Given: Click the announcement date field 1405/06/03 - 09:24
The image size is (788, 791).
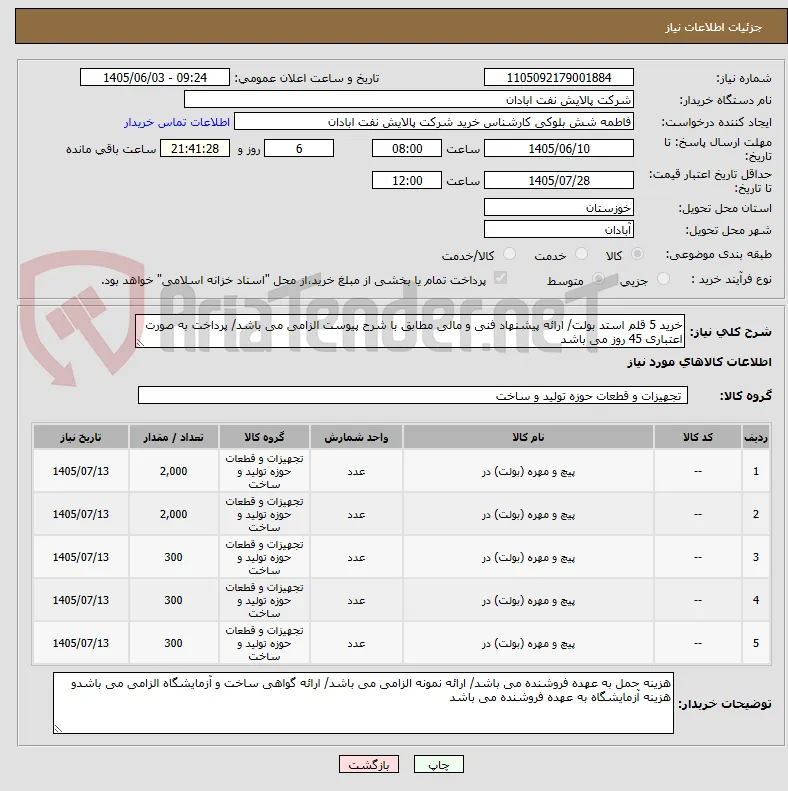Looking at the screenshot, I should pyautogui.click(x=154, y=78).
